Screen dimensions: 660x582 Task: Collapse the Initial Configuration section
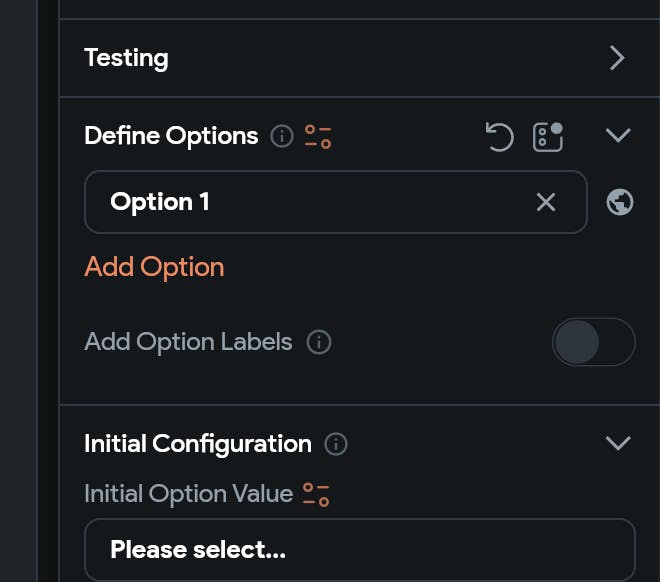click(x=618, y=443)
